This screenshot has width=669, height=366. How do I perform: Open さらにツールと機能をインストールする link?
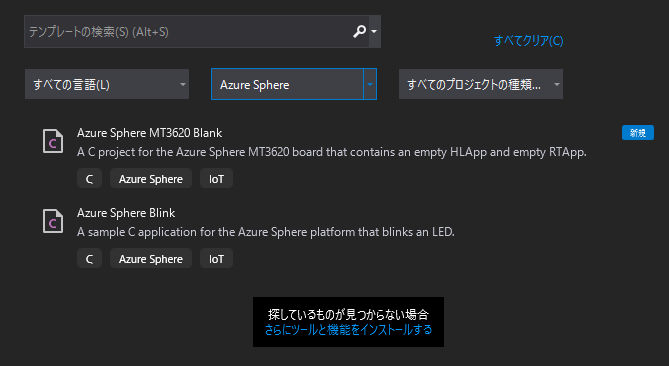[x=348, y=329]
